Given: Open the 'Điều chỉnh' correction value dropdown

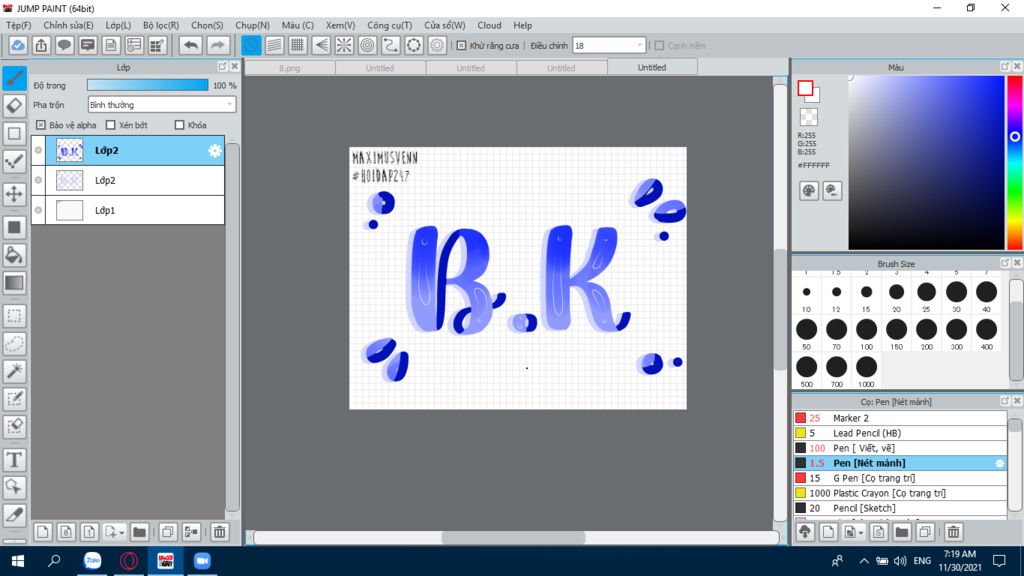Looking at the screenshot, I should click(x=609, y=46).
